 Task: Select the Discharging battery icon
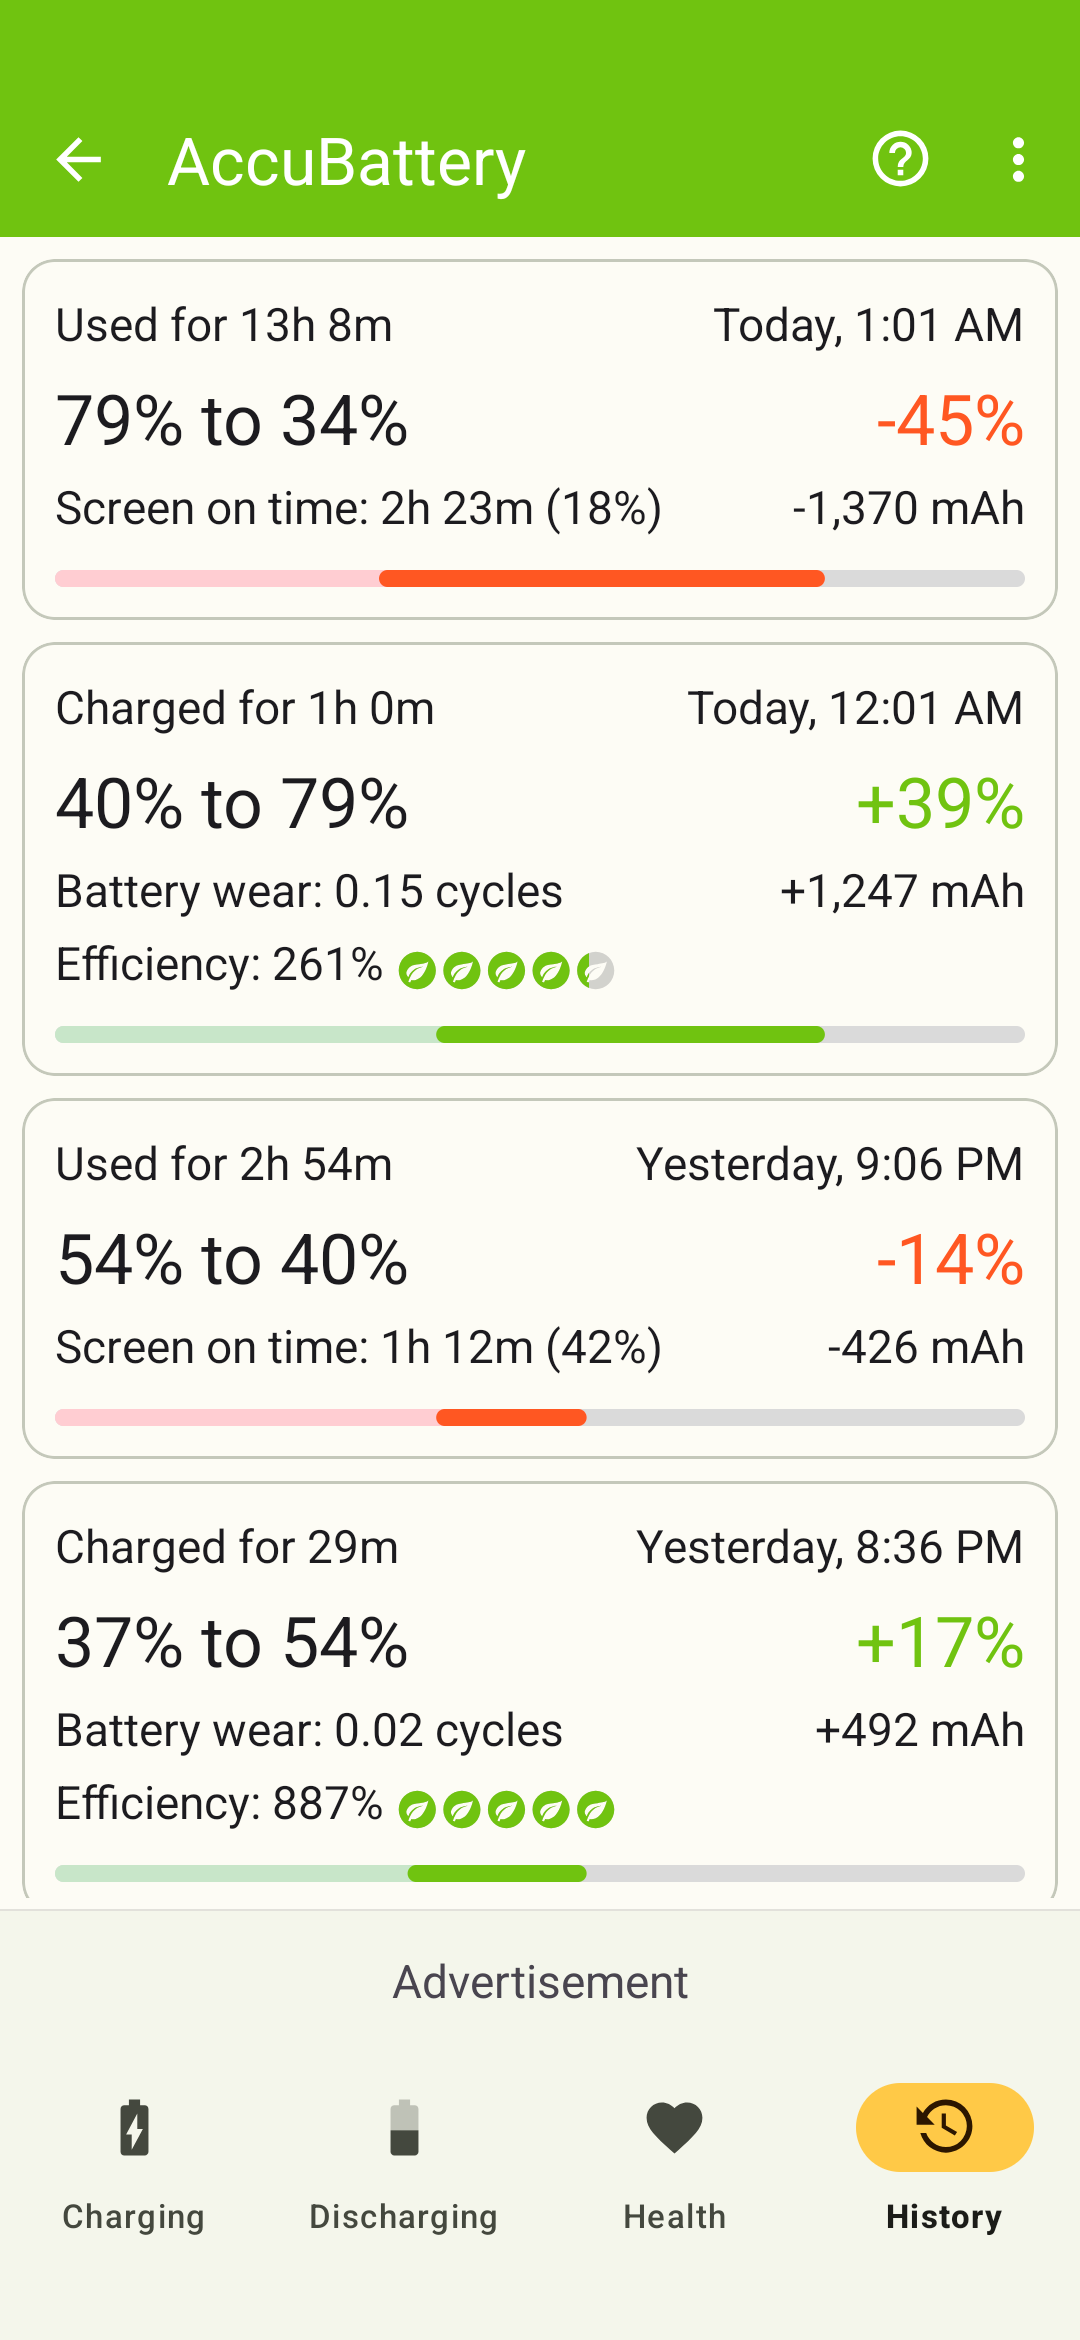click(404, 2127)
